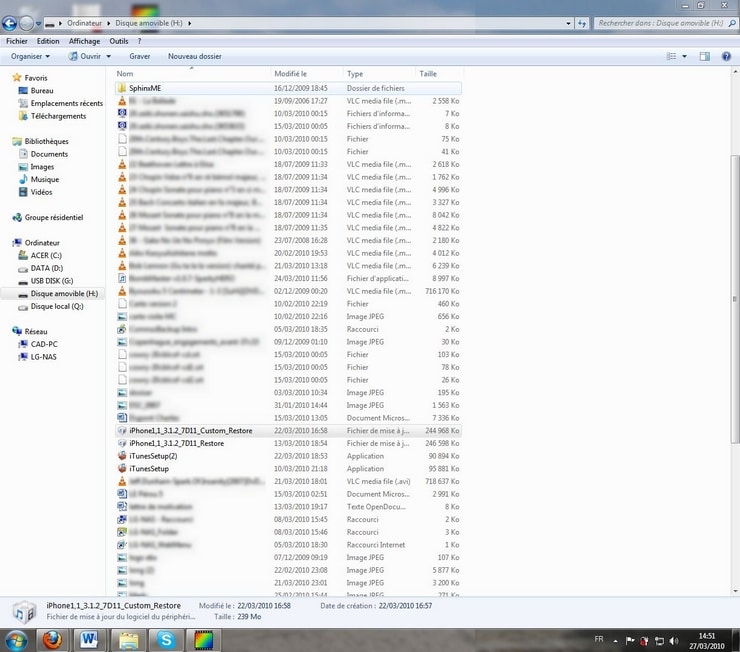Viewport: 740px width, 652px height.
Task: Open Emplacements récents in the sidebar
Action: pos(67,103)
